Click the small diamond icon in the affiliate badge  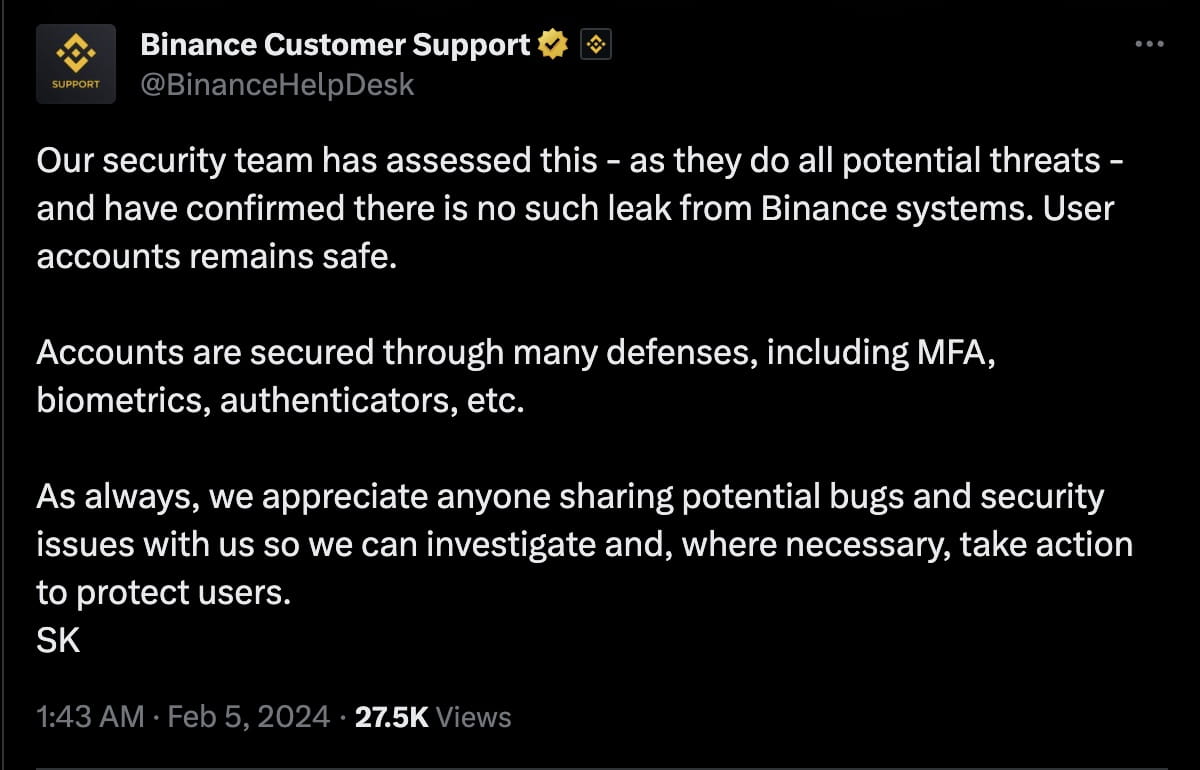[x=595, y=44]
